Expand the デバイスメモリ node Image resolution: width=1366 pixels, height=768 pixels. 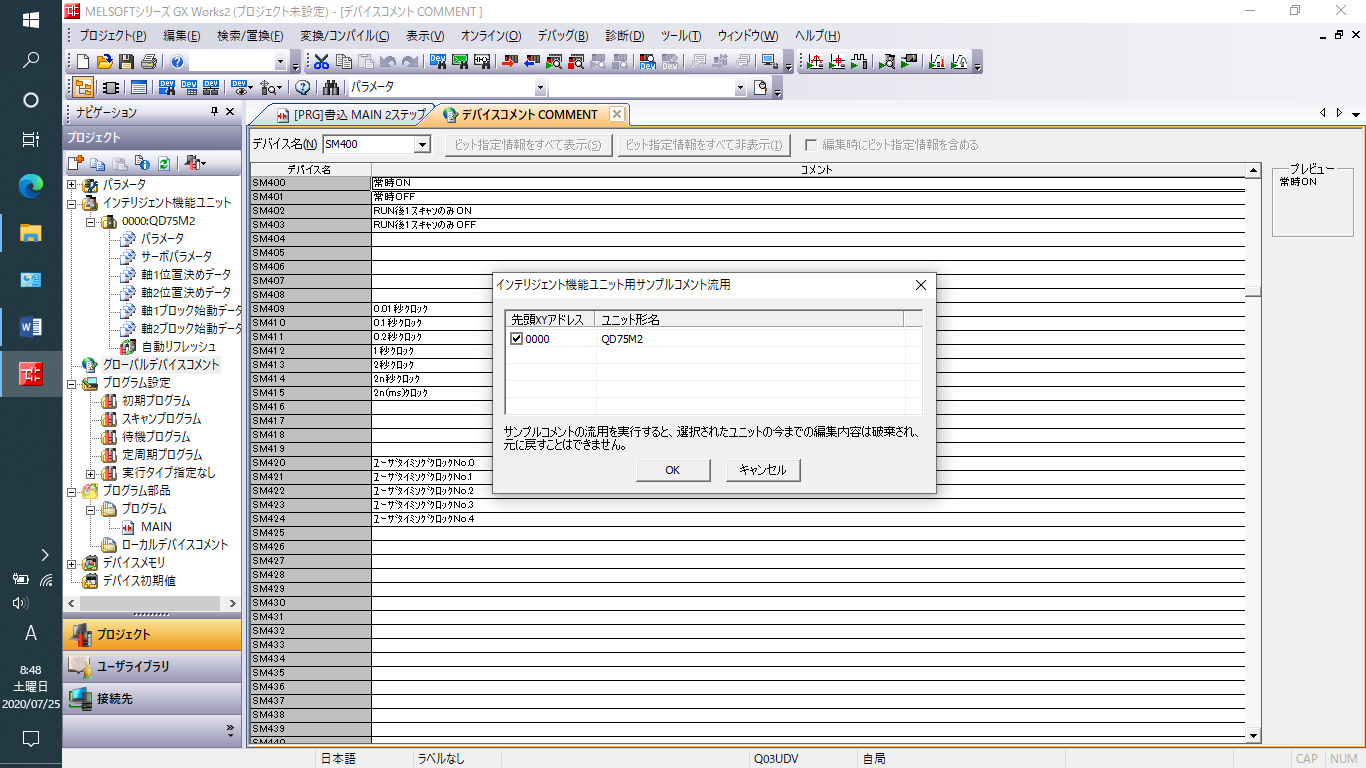pyautogui.click(x=72, y=563)
